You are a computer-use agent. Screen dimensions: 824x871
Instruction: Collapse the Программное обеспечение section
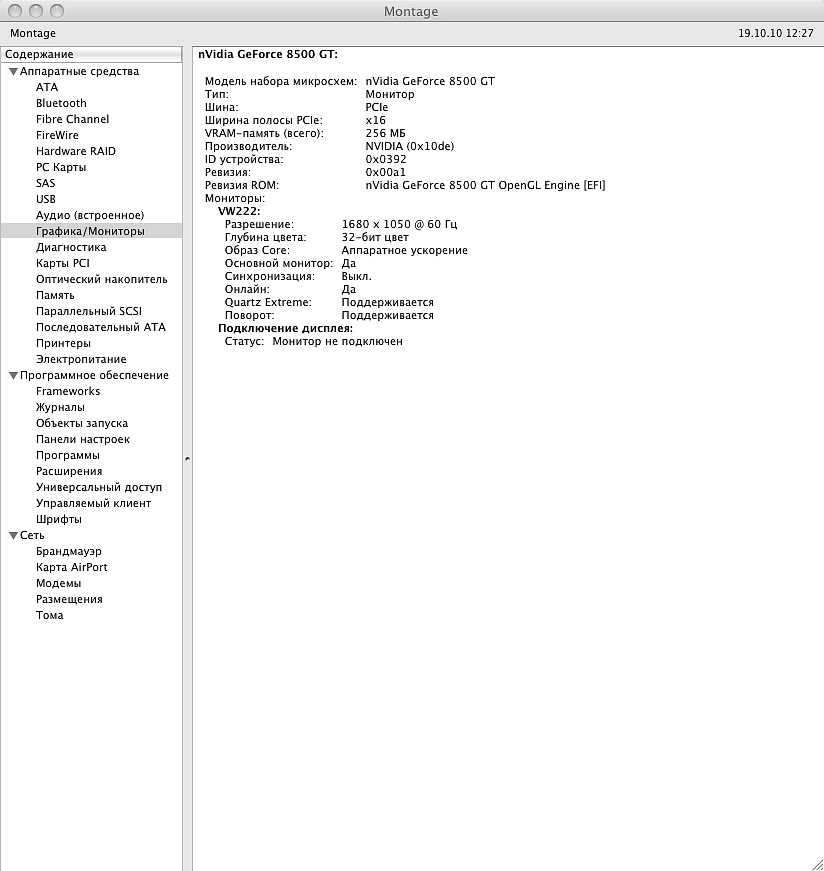point(13,376)
